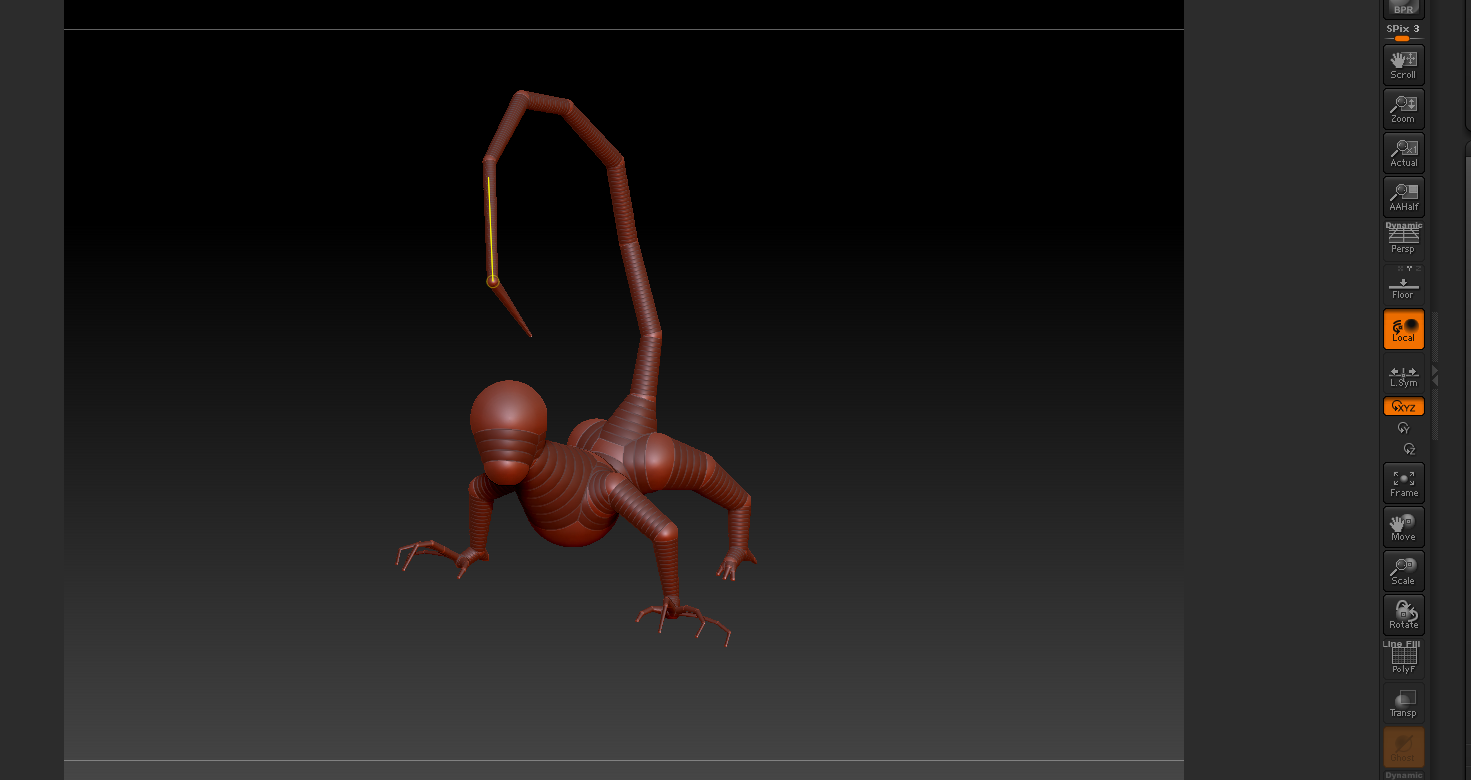Frame the mesh in the canvas

click(1403, 483)
